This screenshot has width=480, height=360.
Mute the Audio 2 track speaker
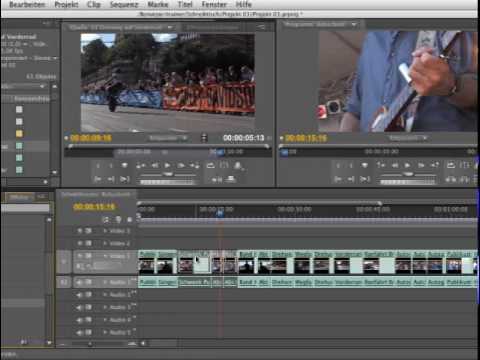click(80, 295)
